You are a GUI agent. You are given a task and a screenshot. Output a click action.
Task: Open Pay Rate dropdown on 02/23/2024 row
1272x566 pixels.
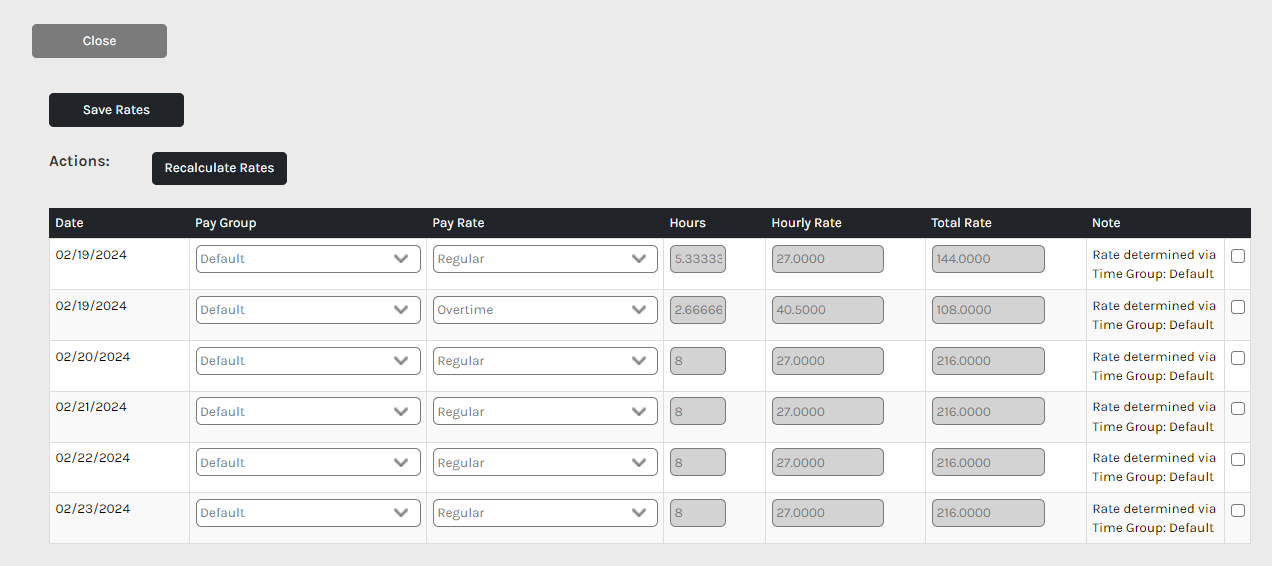pos(545,513)
